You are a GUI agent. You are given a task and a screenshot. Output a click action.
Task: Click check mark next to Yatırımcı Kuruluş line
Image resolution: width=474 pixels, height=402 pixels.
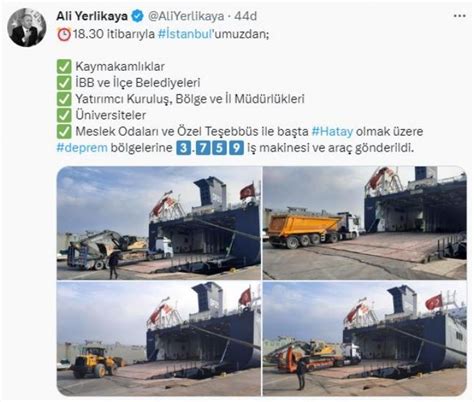64,99
